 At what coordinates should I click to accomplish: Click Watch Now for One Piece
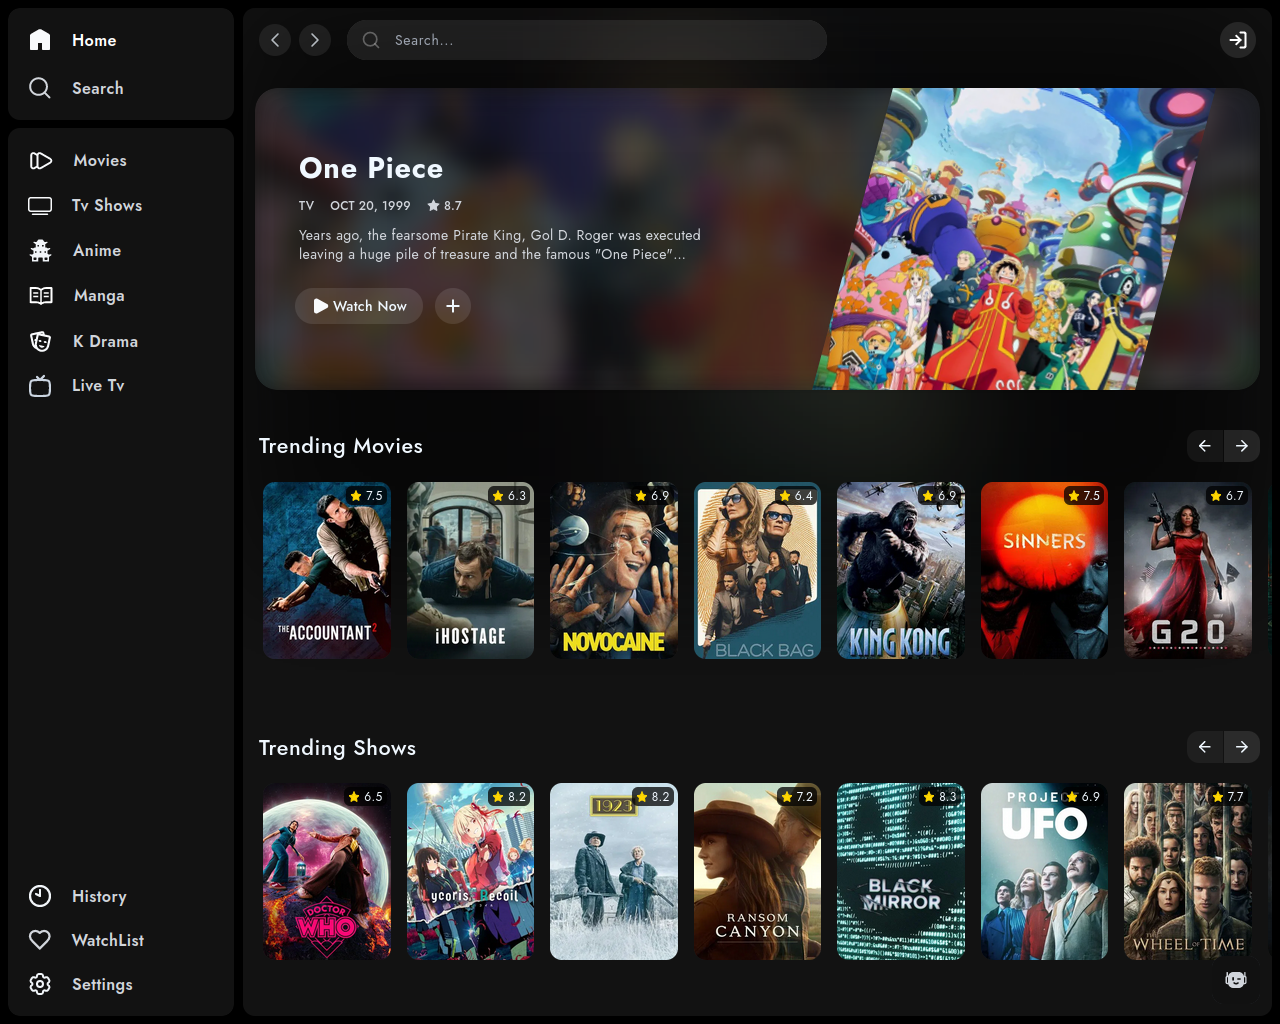[359, 306]
